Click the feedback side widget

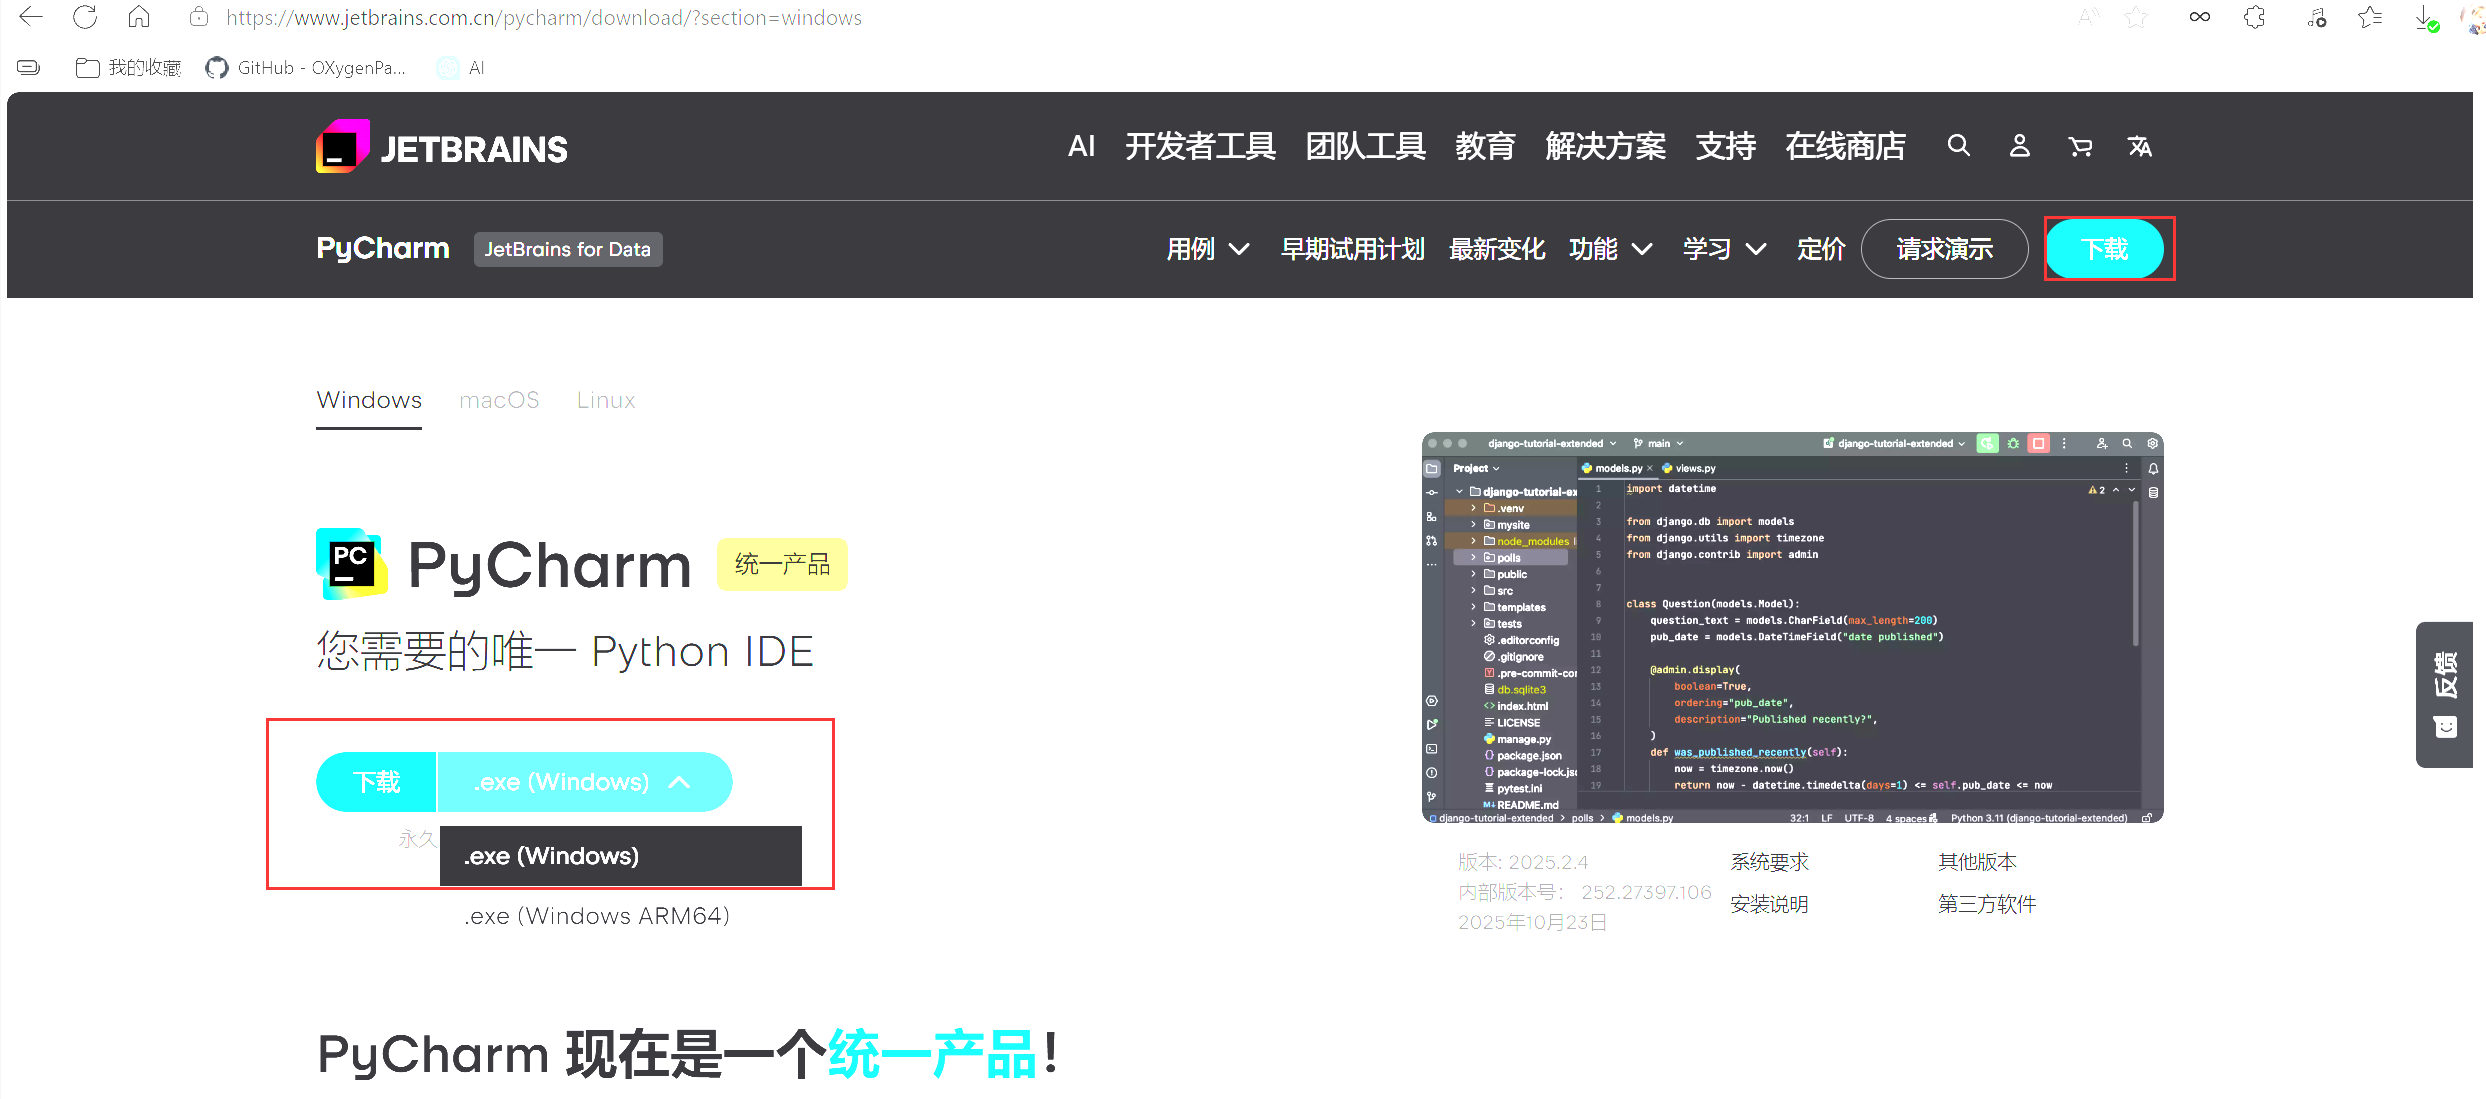[x=2445, y=694]
